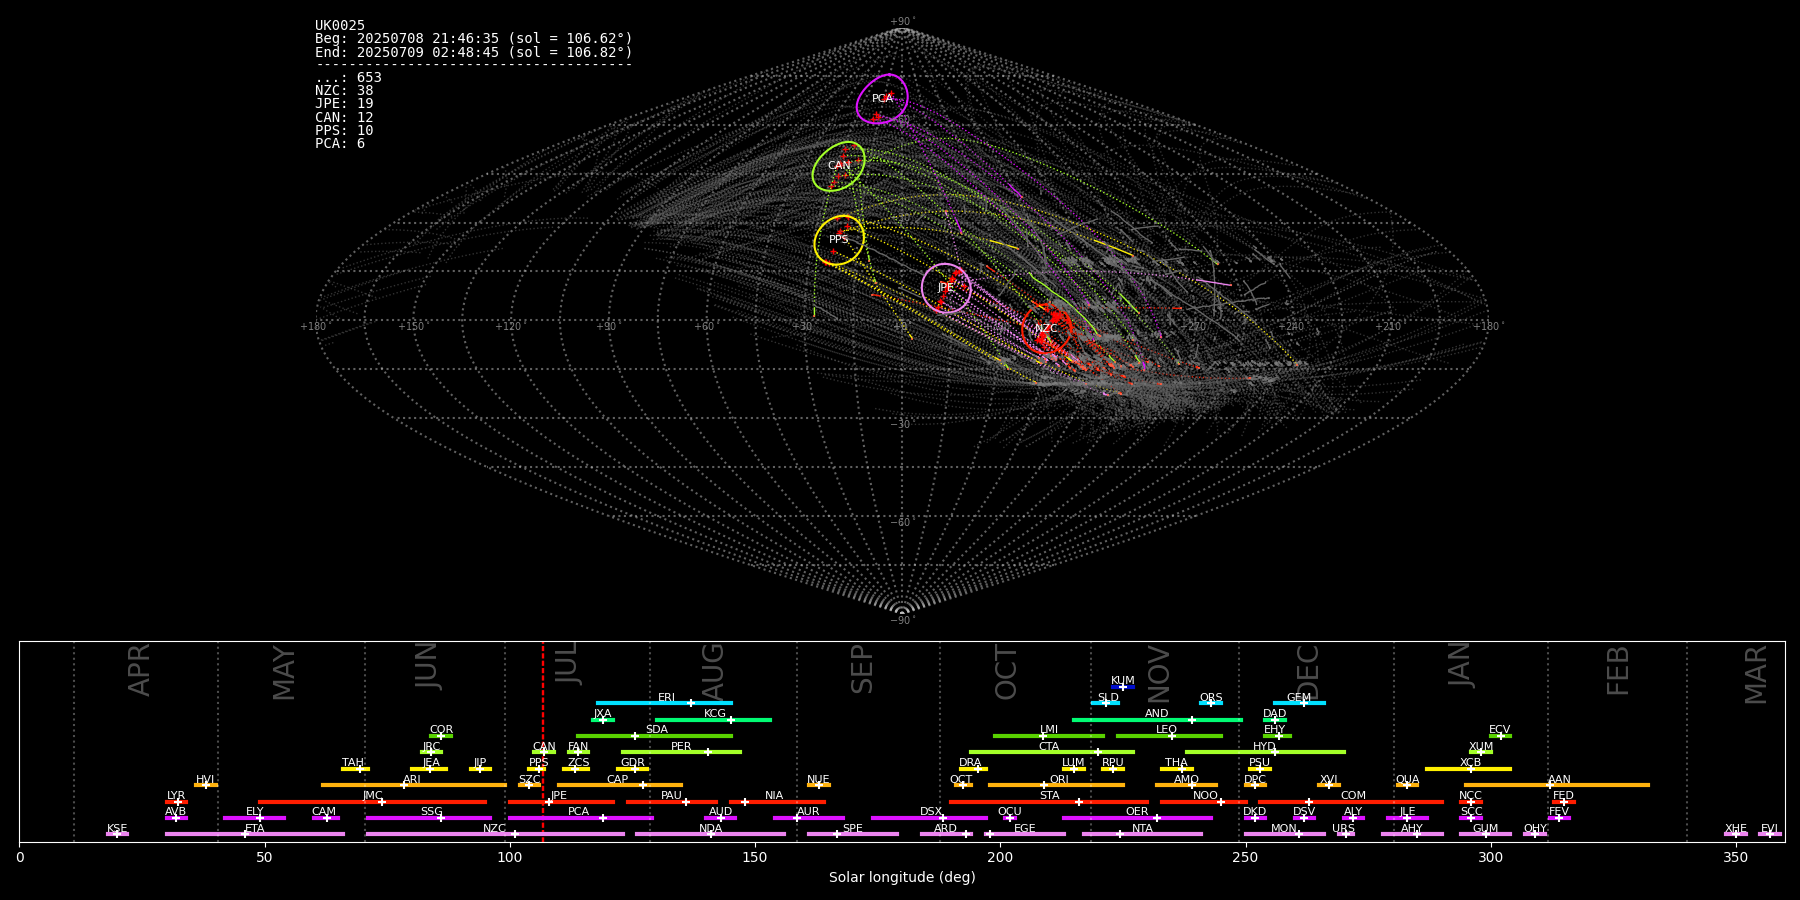Viewport: 1800px width, 900px height.
Task: Click the NTA shower bar
Action: pyautogui.click(x=1142, y=834)
